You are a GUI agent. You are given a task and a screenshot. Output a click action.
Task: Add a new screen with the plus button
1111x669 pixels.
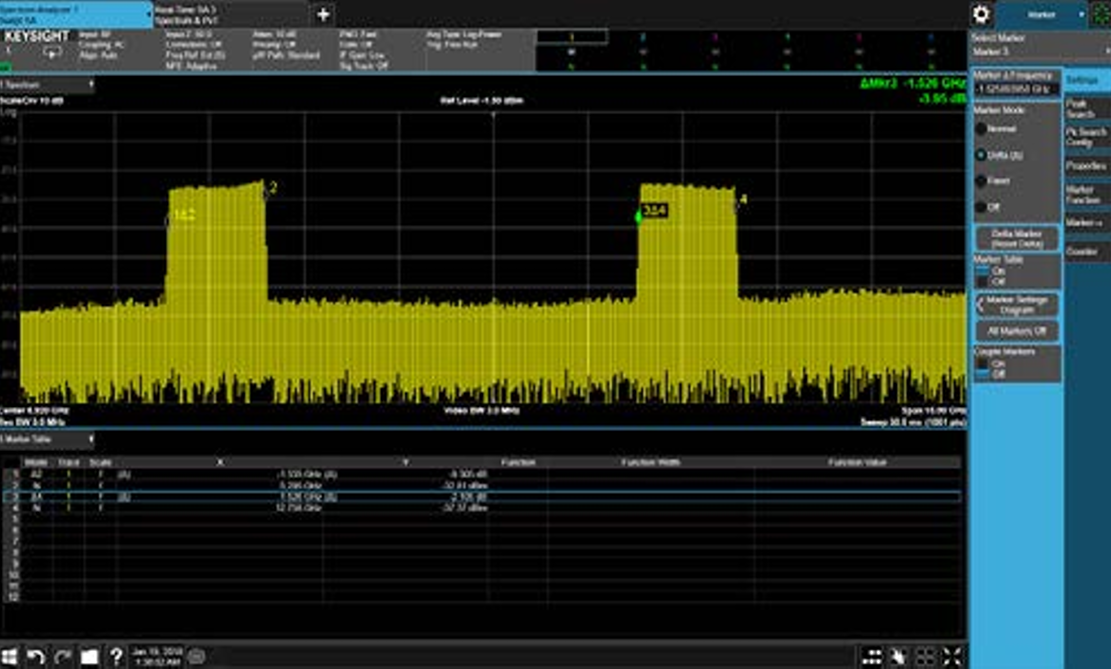point(323,14)
